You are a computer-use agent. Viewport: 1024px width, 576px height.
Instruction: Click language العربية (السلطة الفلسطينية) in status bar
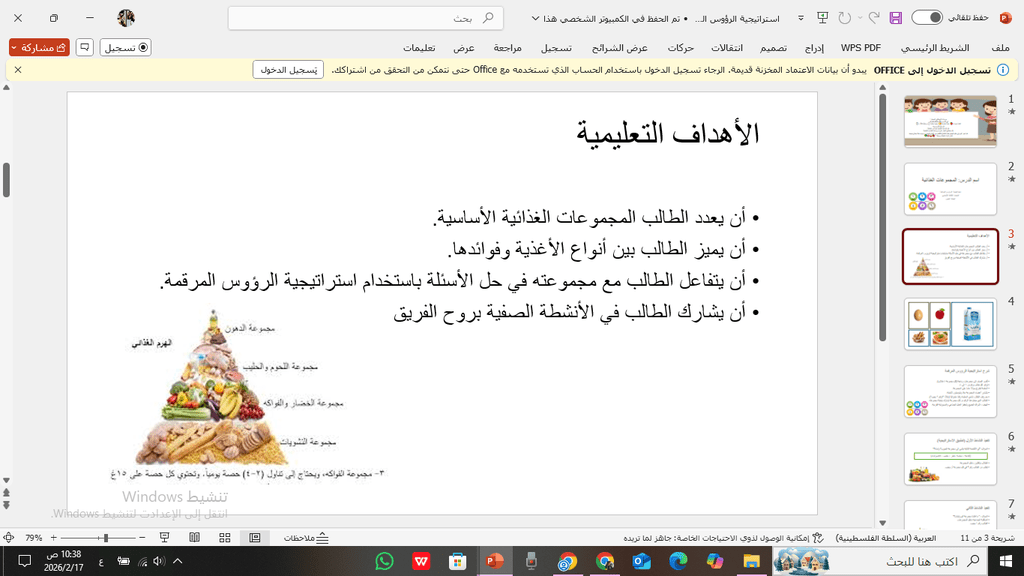pos(886,538)
